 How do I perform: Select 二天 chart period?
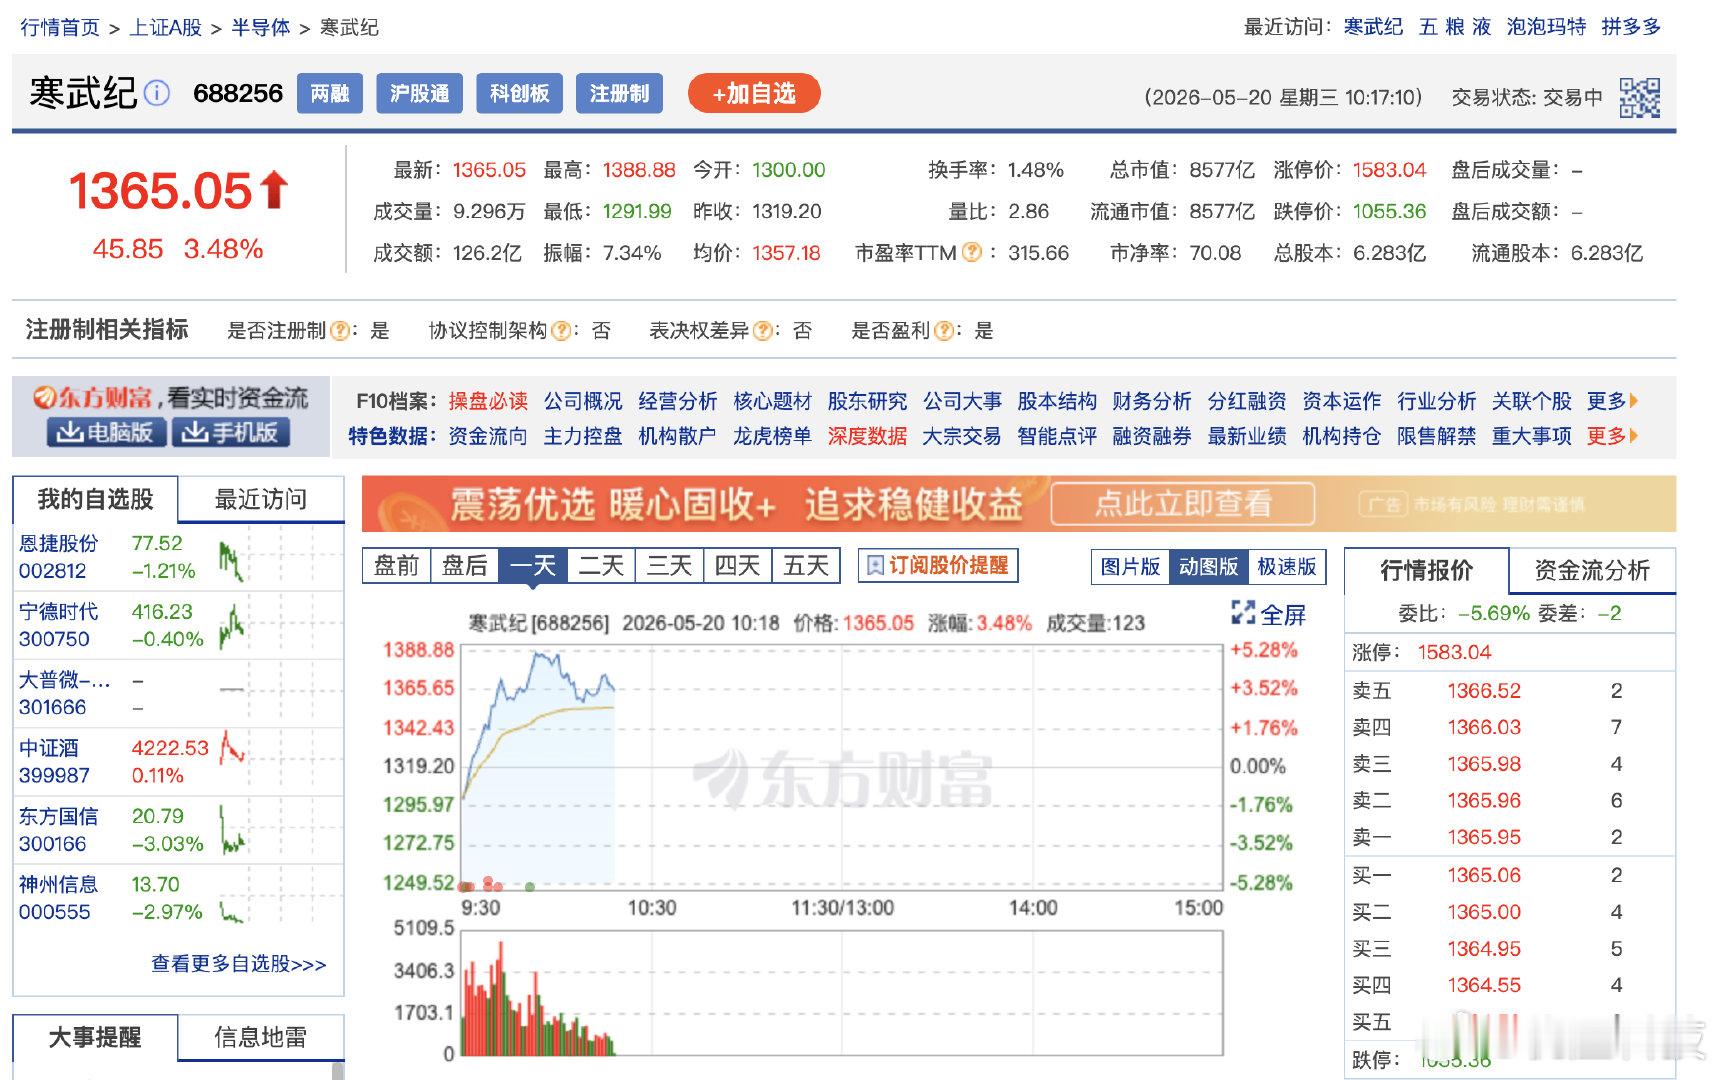[x=601, y=566]
